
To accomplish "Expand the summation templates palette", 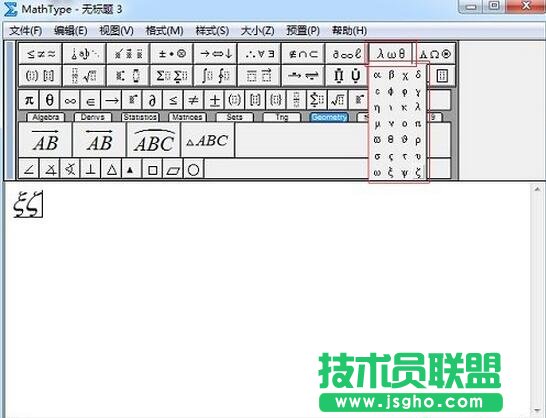I will [x=172, y=76].
